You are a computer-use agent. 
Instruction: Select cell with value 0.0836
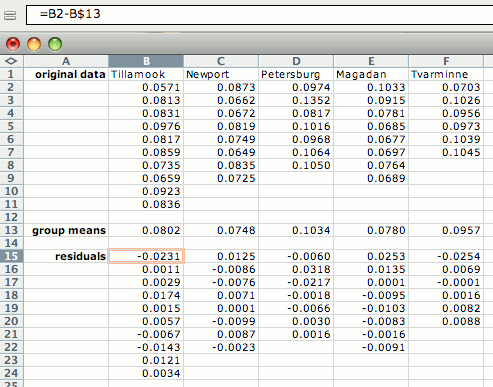click(x=146, y=204)
